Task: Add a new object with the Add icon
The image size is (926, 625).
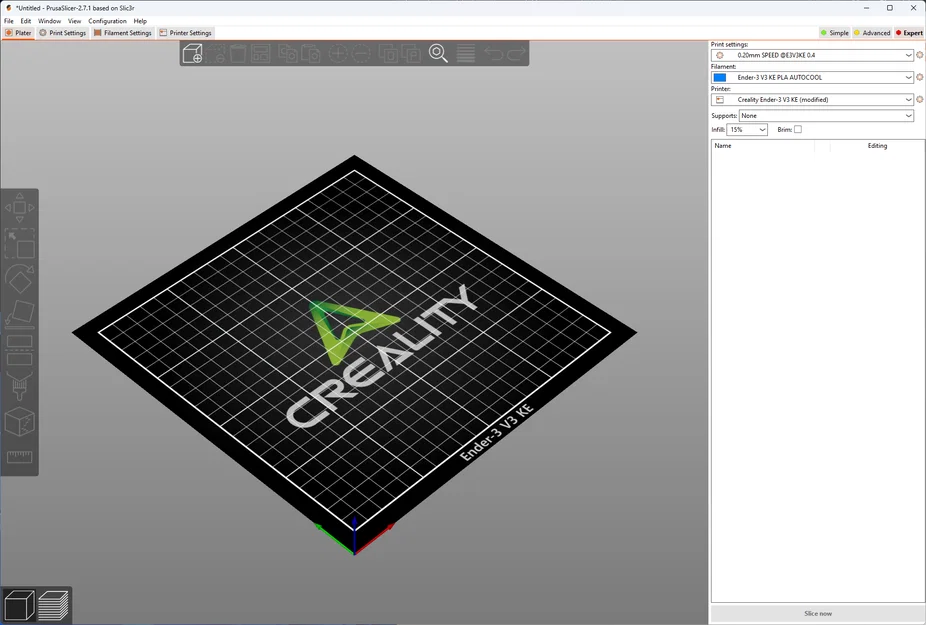Action: [192, 54]
